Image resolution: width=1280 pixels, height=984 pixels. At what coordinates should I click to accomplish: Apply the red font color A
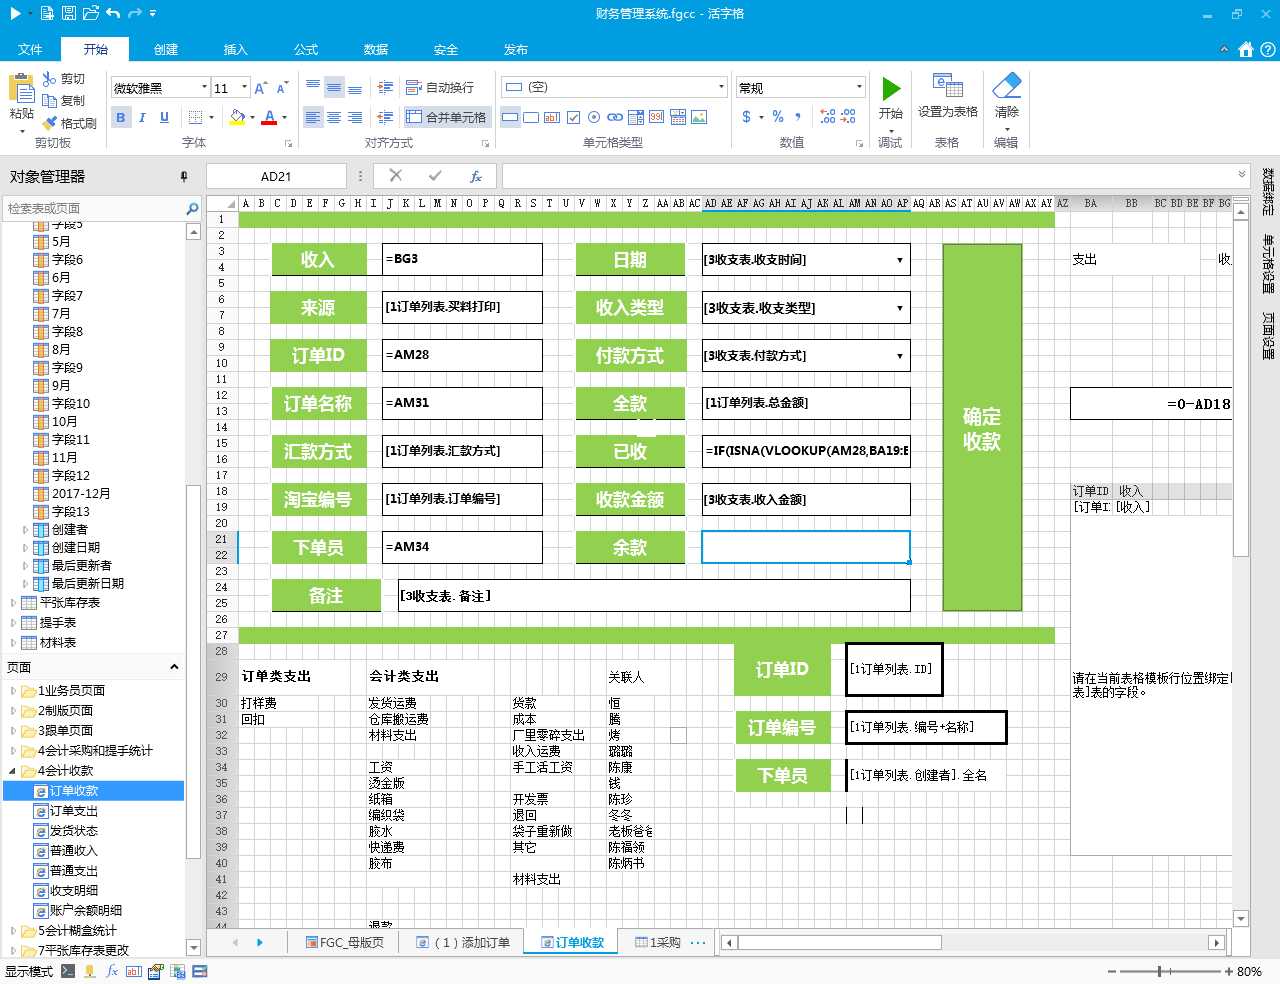pyautogui.click(x=269, y=118)
